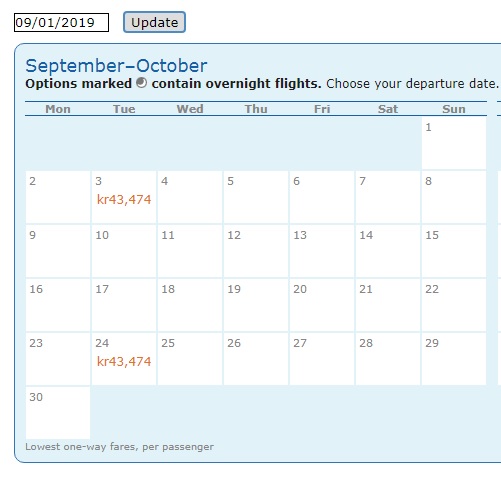Pick the September 5 calendar cell
Screen dimensions: 501x479
click(256, 197)
